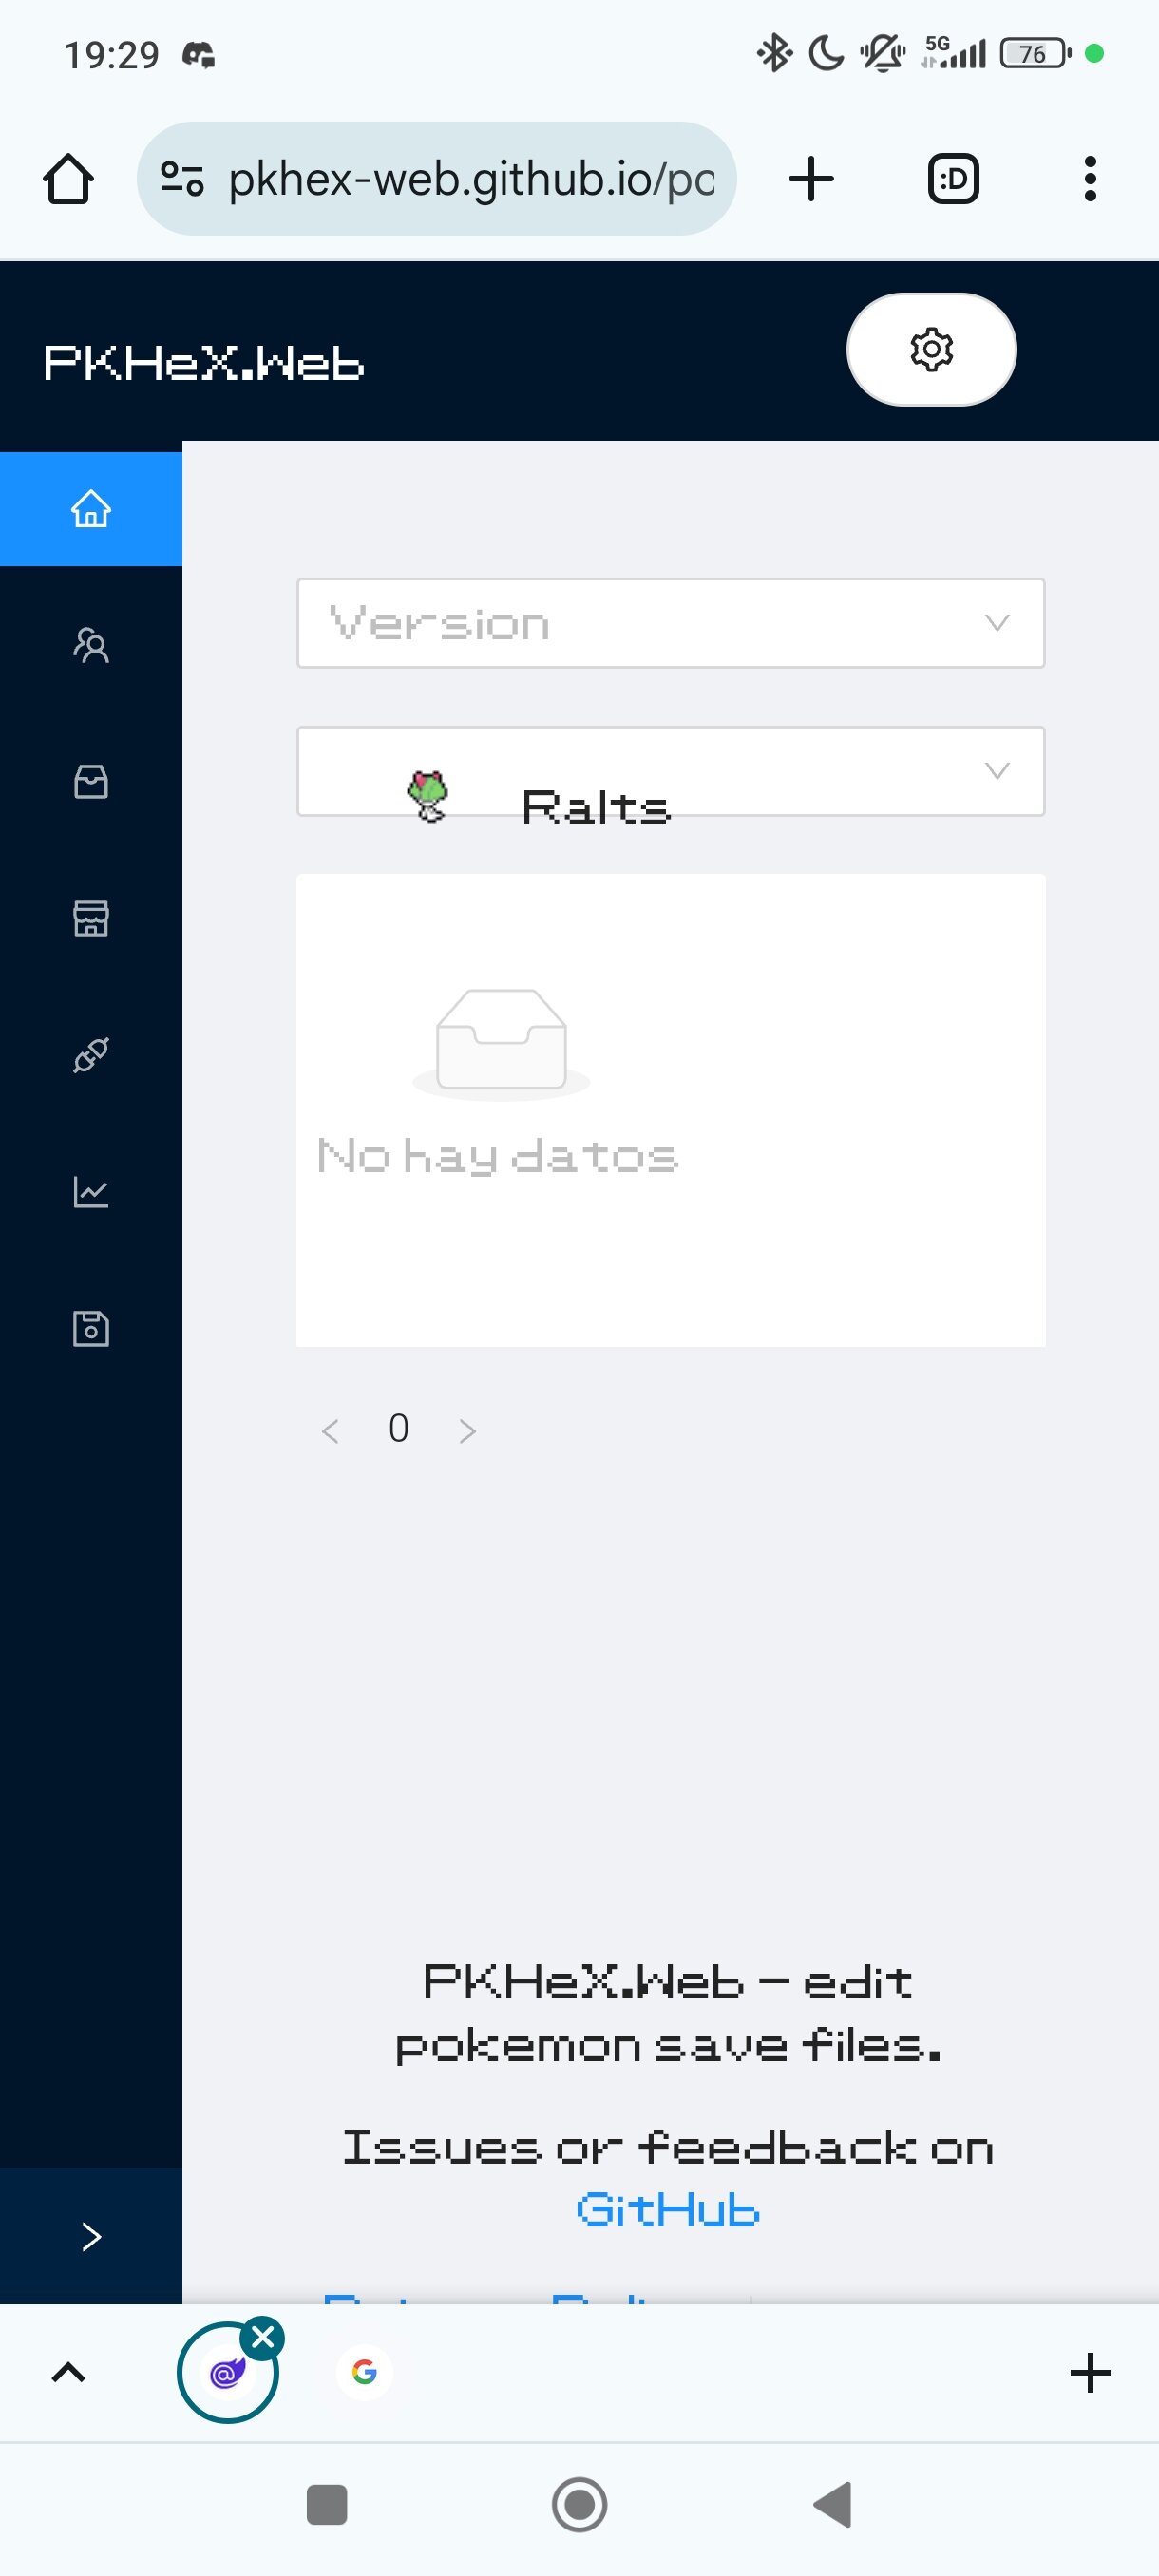Click the PKHeX.Web header title

[x=204, y=363]
